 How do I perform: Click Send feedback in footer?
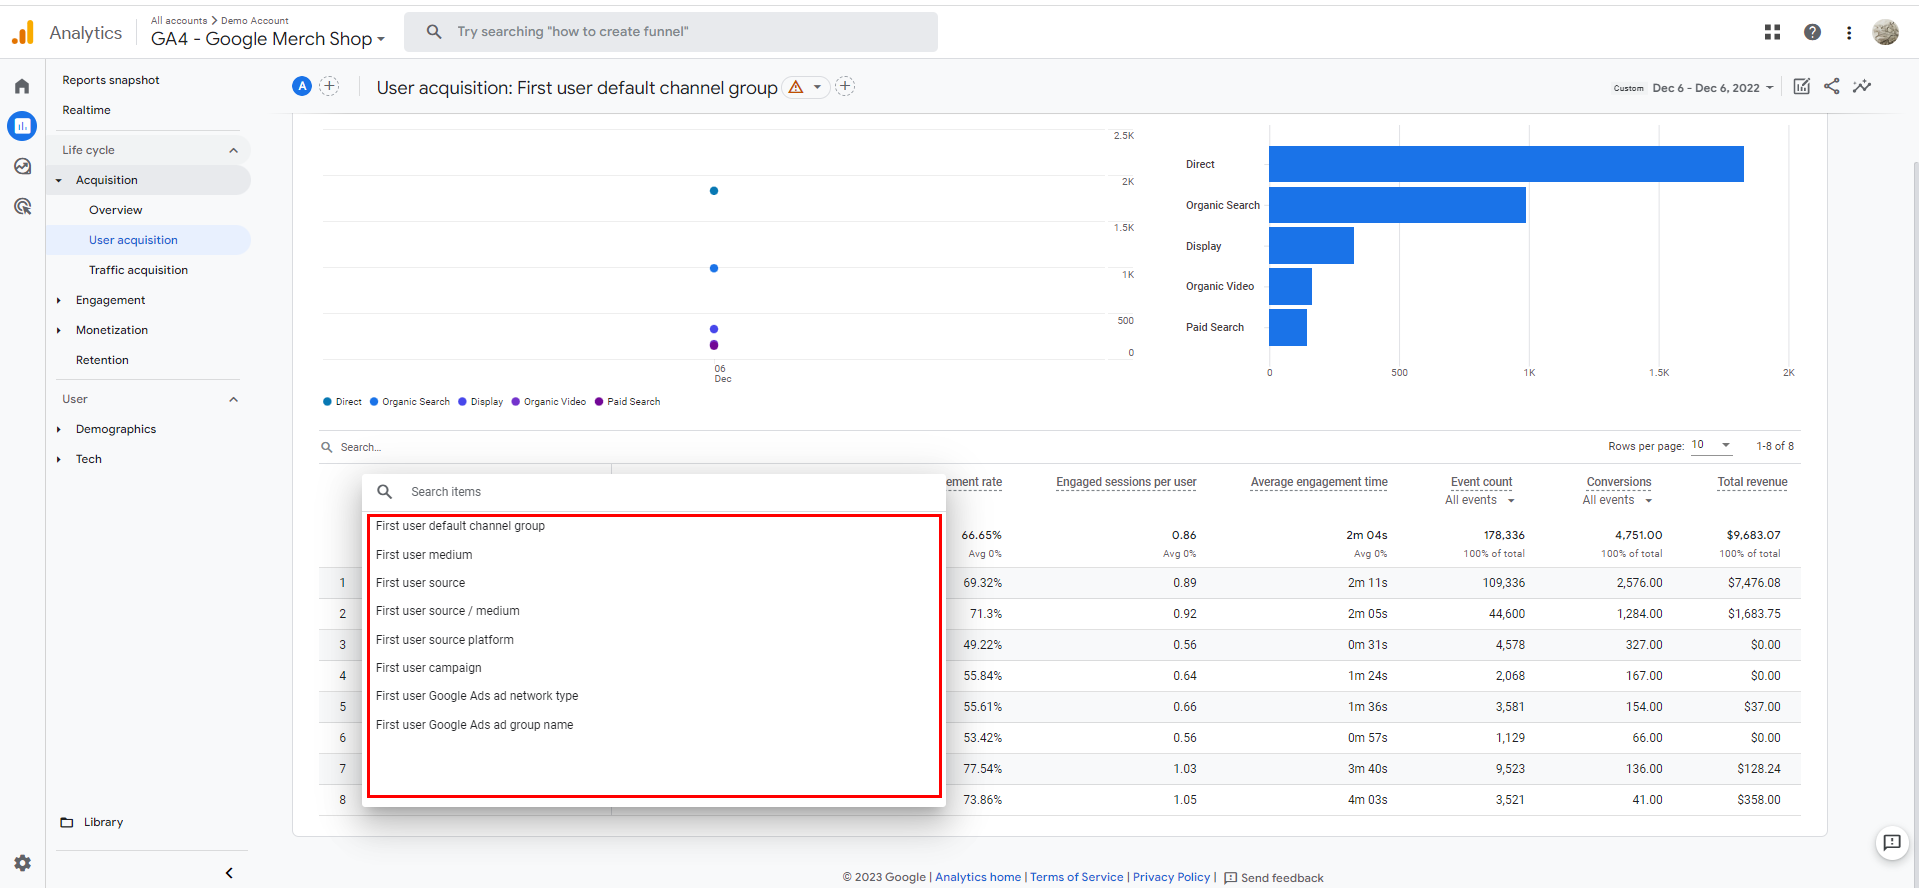(1273, 877)
